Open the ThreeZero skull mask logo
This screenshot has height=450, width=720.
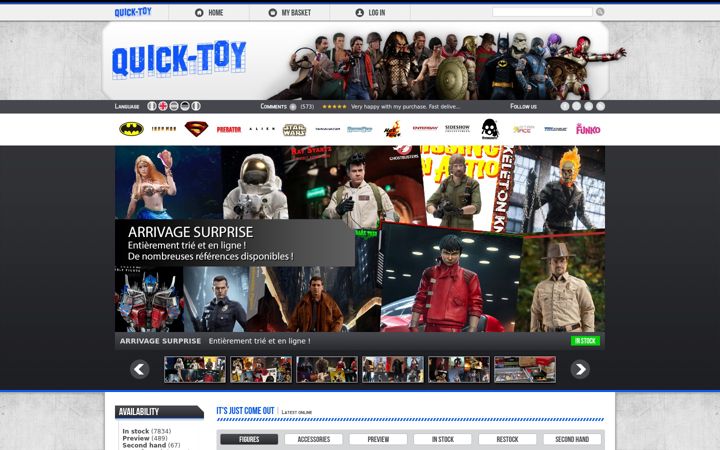490,129
